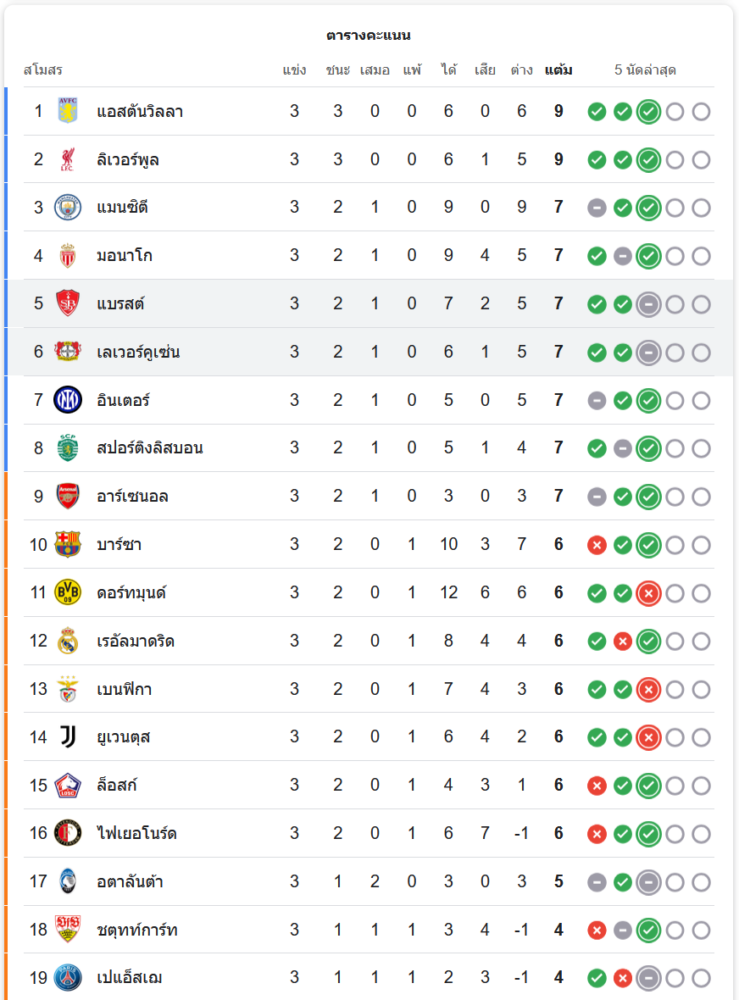
Task: Click the ต่าง goal difference header
Action: coord(521,70)
